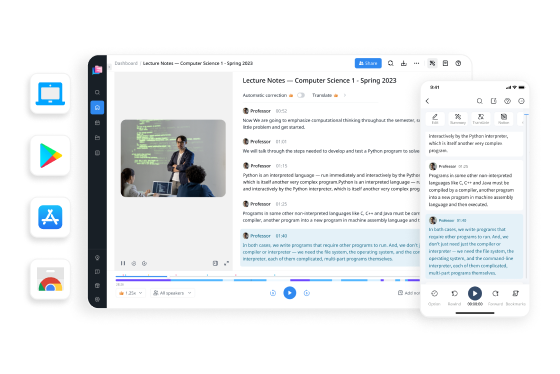Click the large blue play button
560x374 pixels.
(290, 293)
